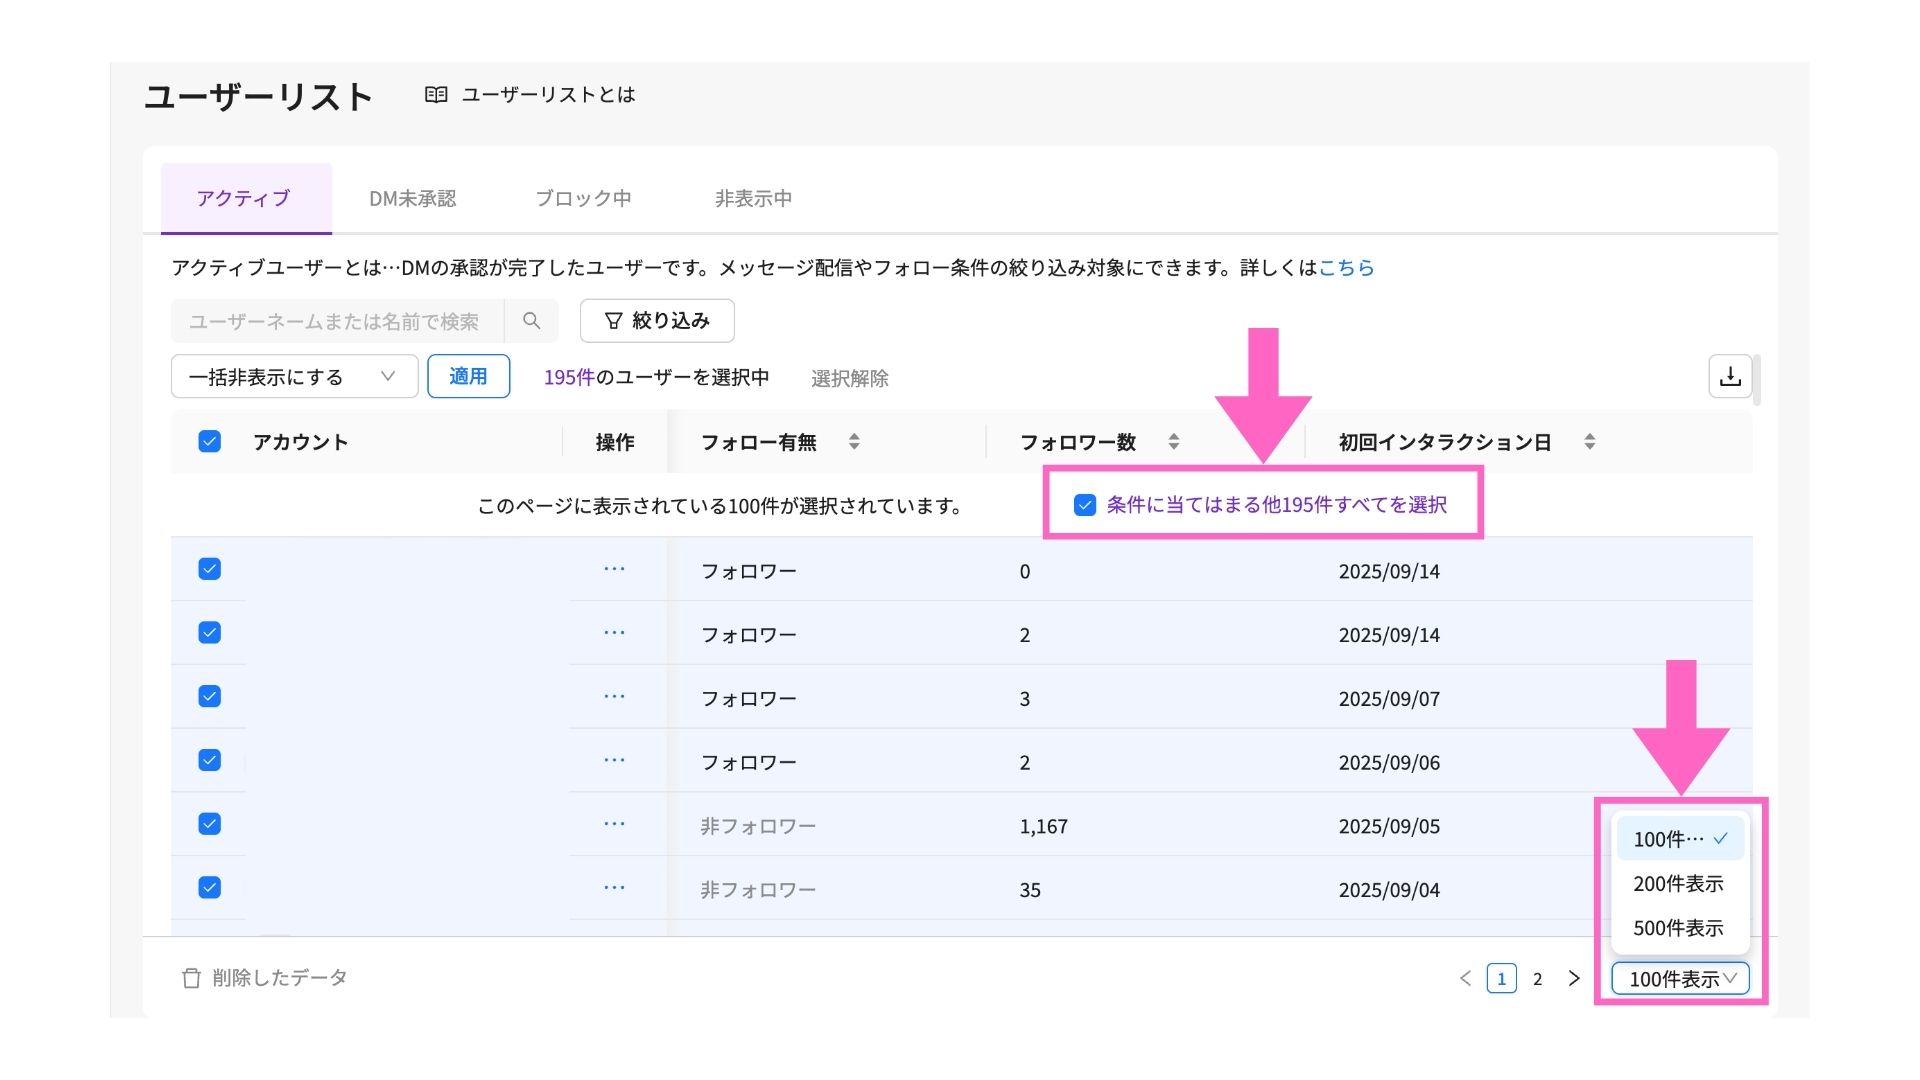Switch to the ブロック中 tab

click(583, 198)
